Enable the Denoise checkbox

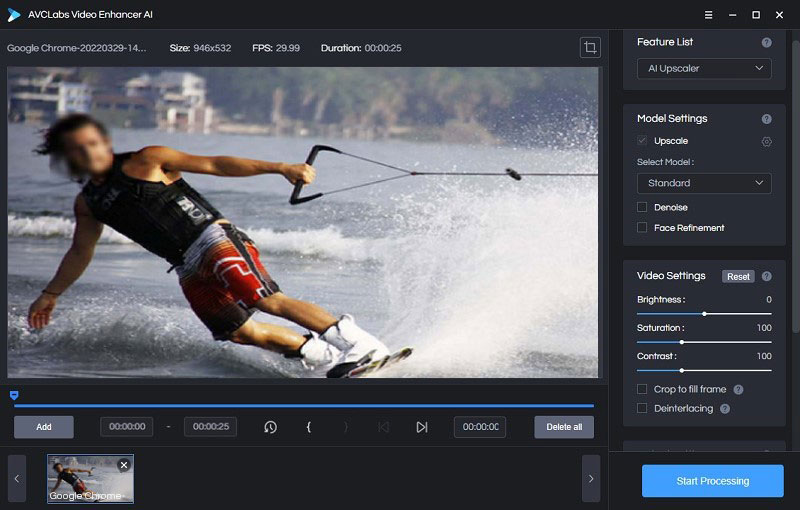coord(642,207)
